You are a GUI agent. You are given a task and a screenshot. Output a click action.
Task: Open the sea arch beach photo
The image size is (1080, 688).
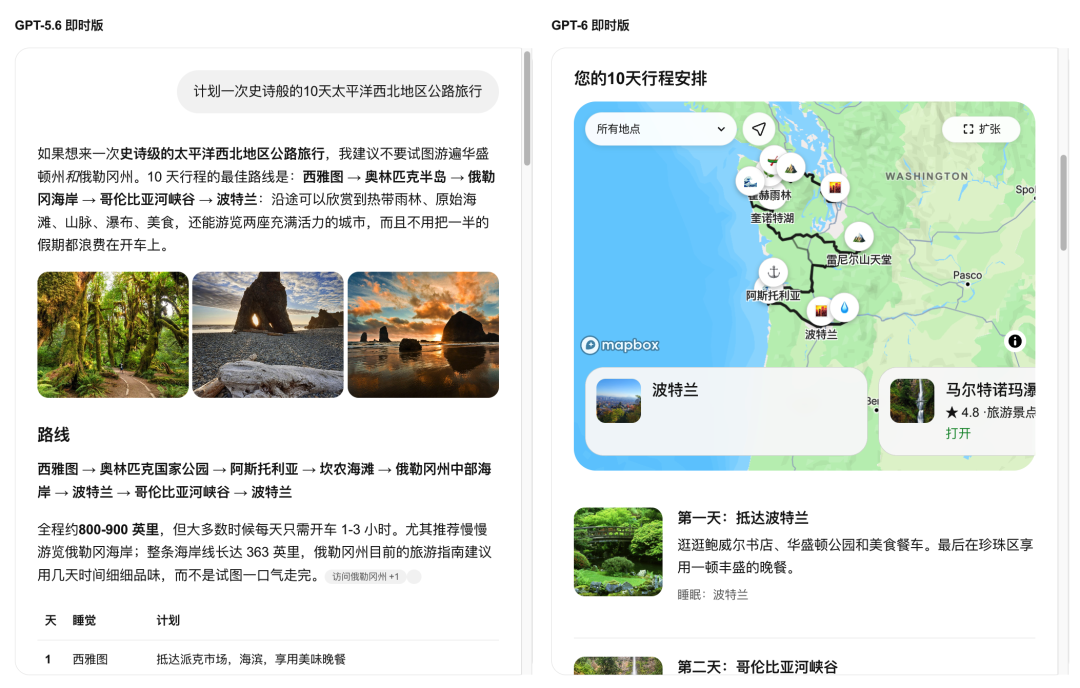coord(268,335)
